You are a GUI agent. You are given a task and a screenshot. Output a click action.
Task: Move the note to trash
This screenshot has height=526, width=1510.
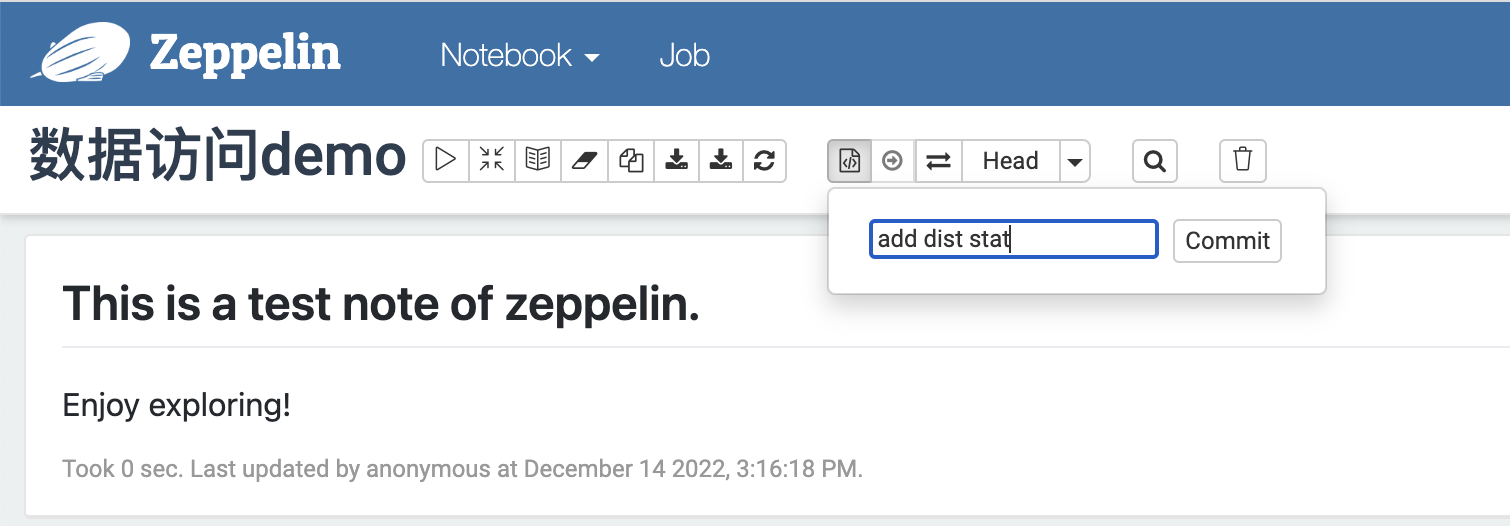click(1243, 160)
